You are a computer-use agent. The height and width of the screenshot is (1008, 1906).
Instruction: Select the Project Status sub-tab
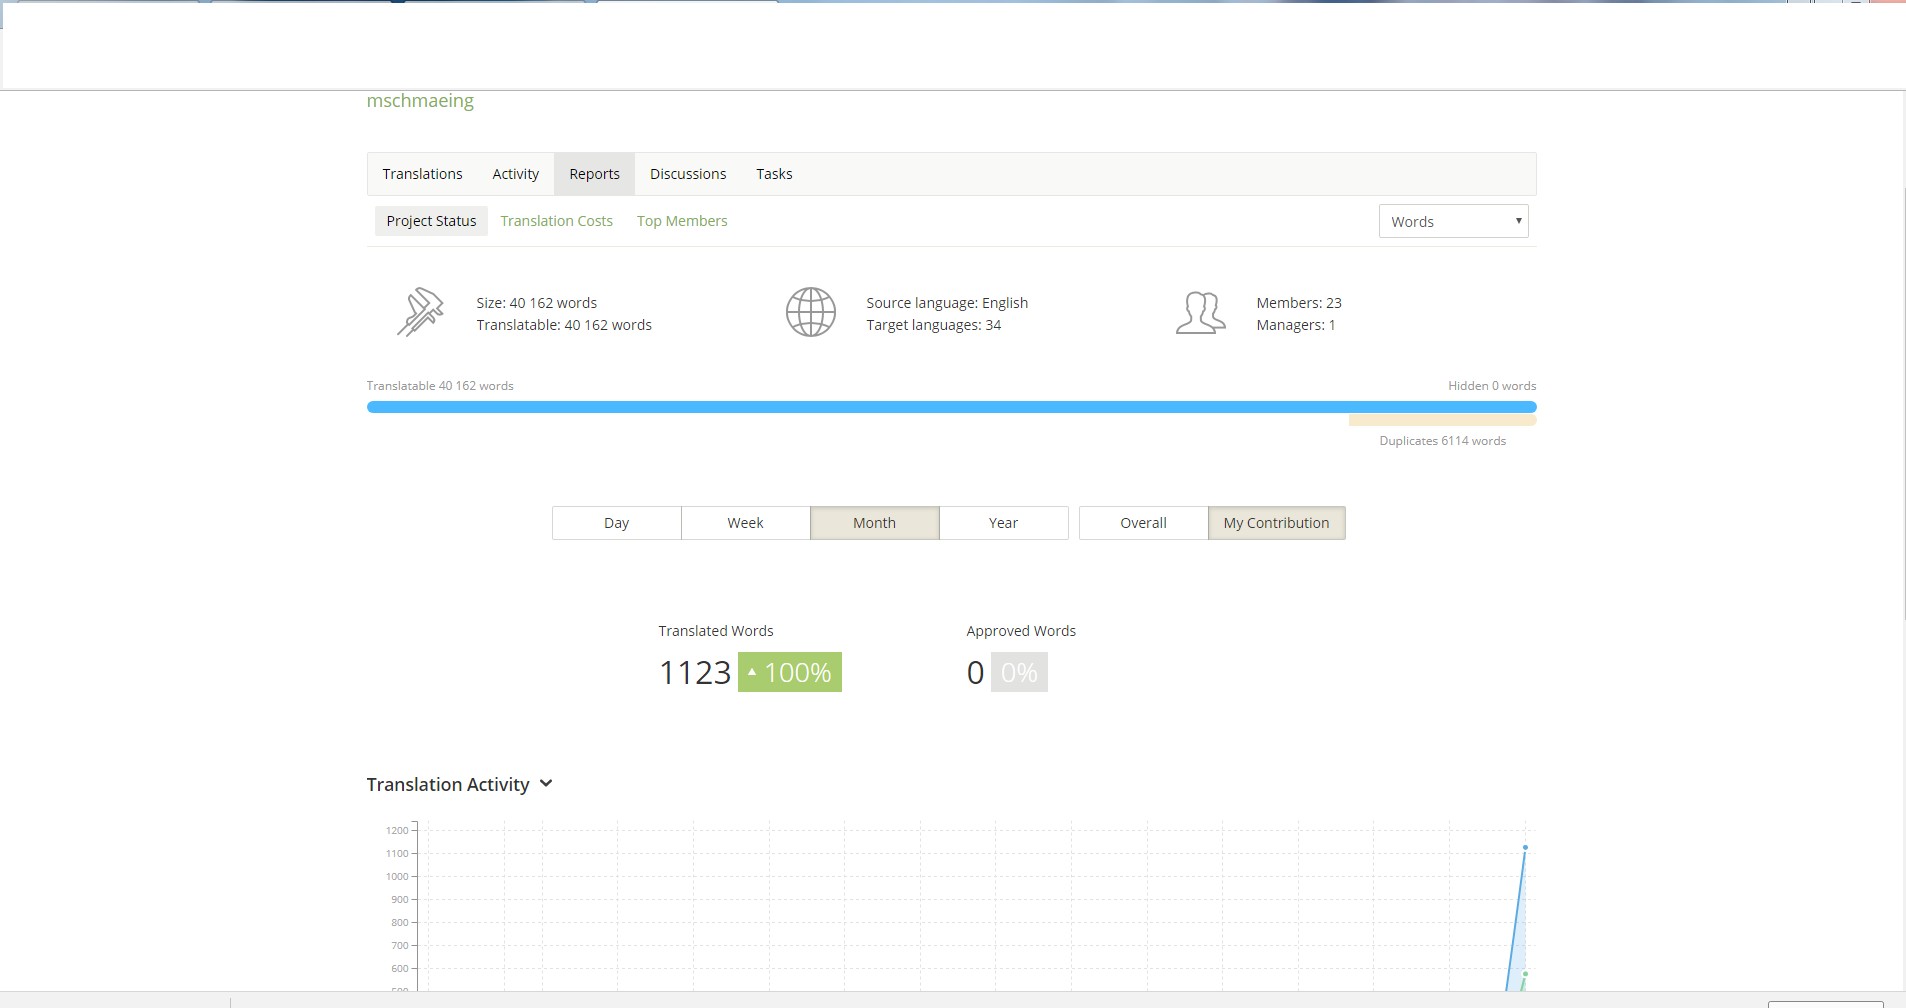pyautogui.click(x=431, y=221)
